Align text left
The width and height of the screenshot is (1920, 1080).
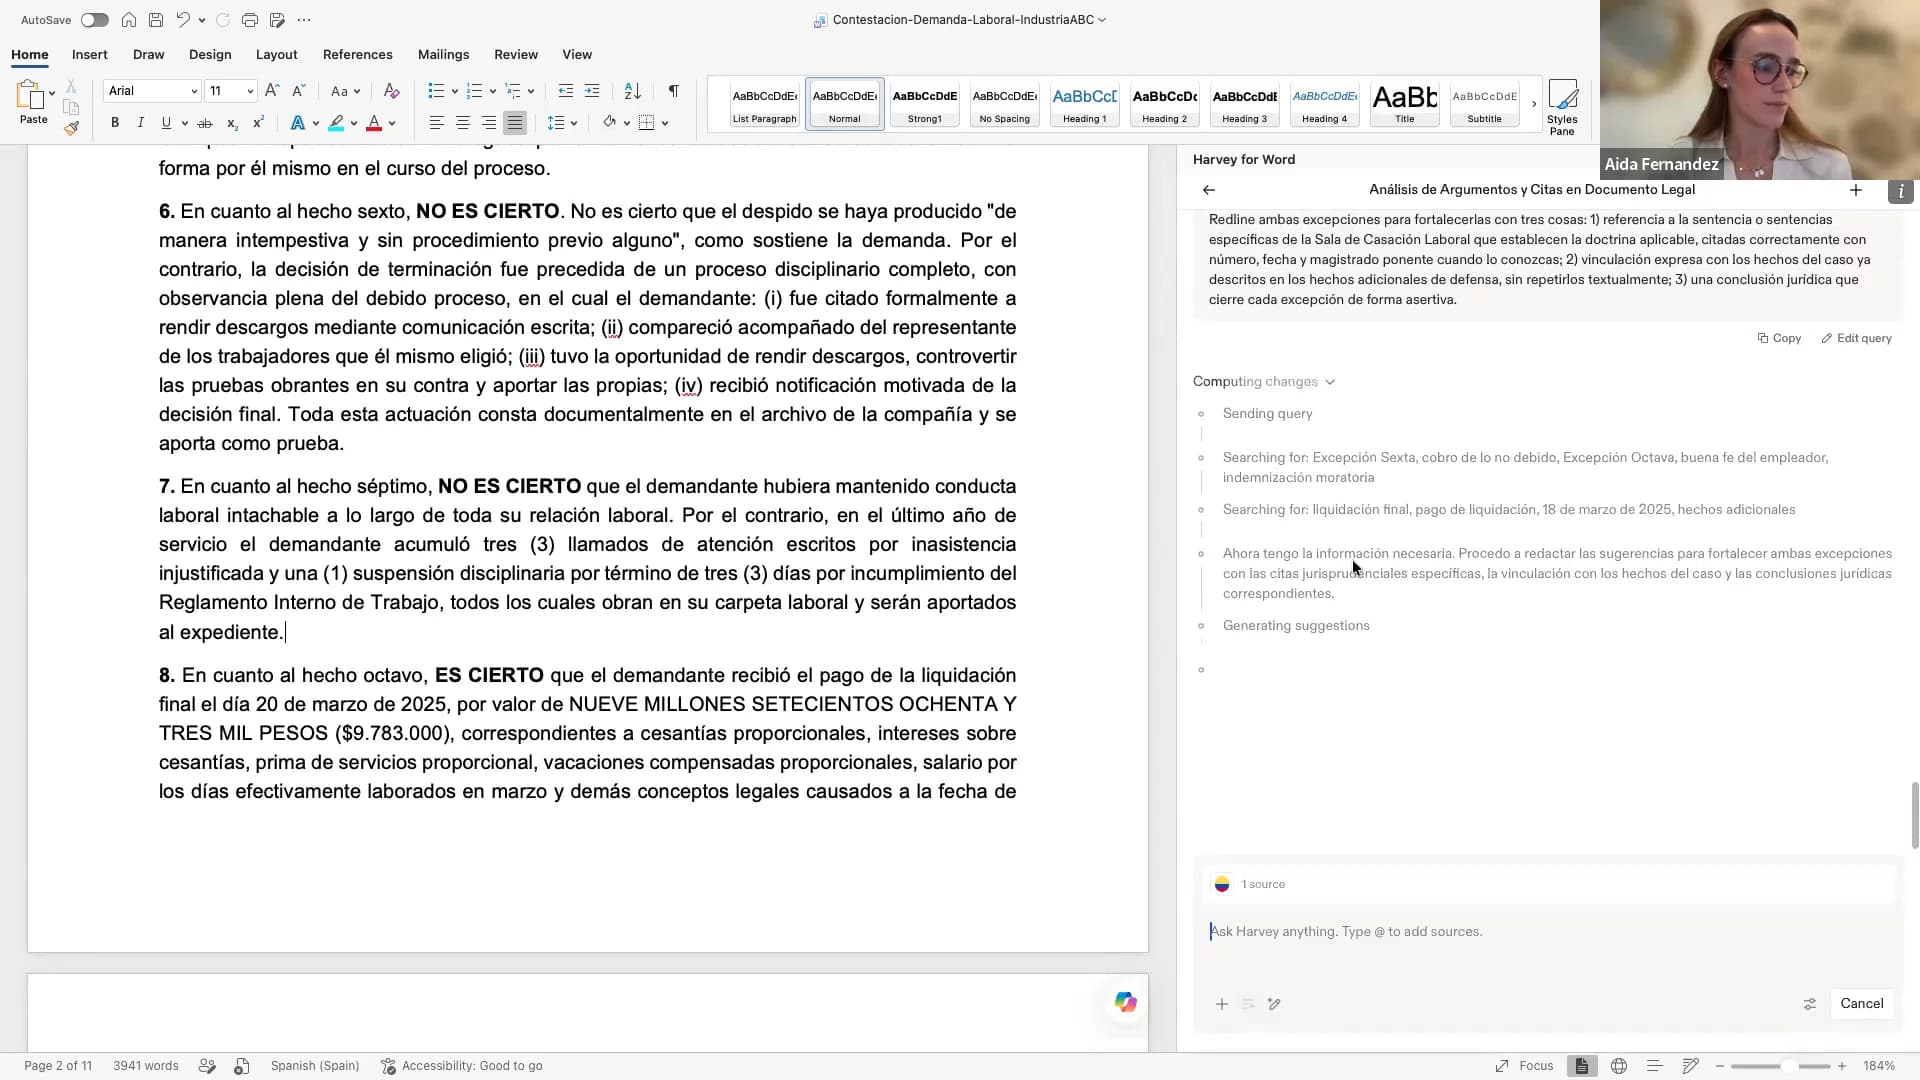click(x=437, y=123)
